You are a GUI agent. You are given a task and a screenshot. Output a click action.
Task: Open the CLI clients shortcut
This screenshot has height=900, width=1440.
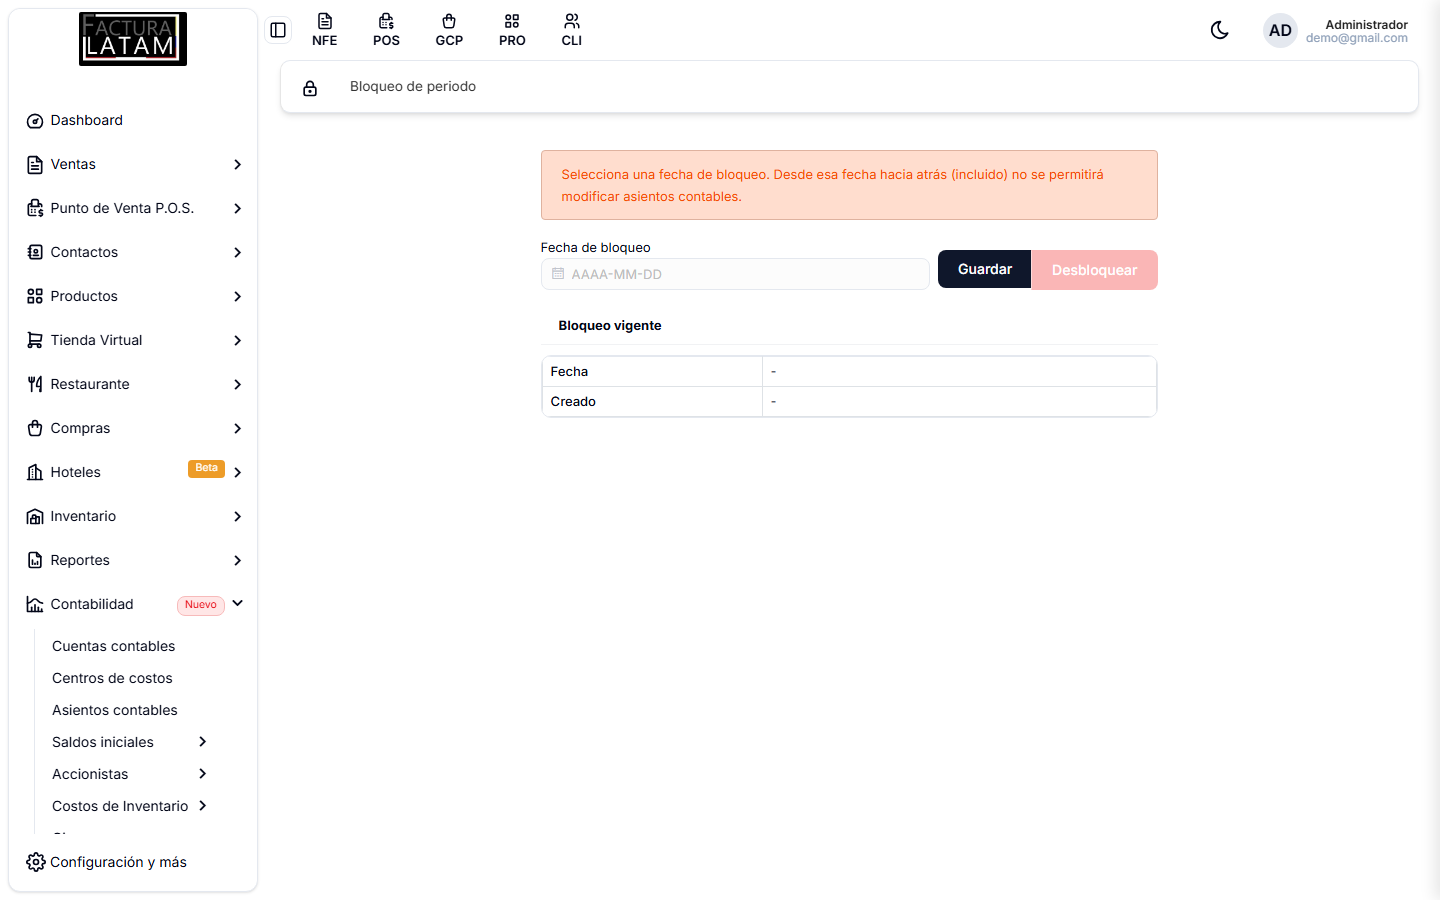click(572, 30)
